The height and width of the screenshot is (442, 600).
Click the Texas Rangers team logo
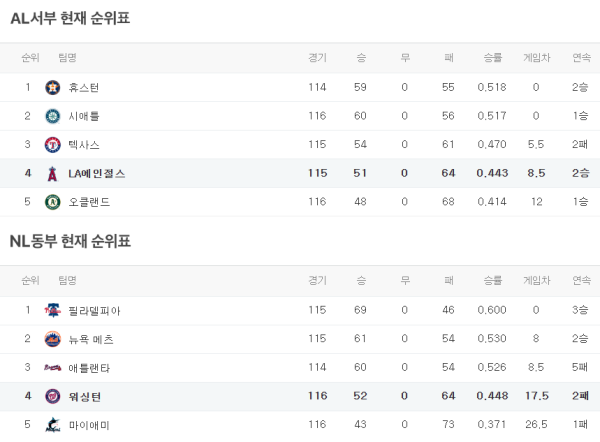[52, 145]
